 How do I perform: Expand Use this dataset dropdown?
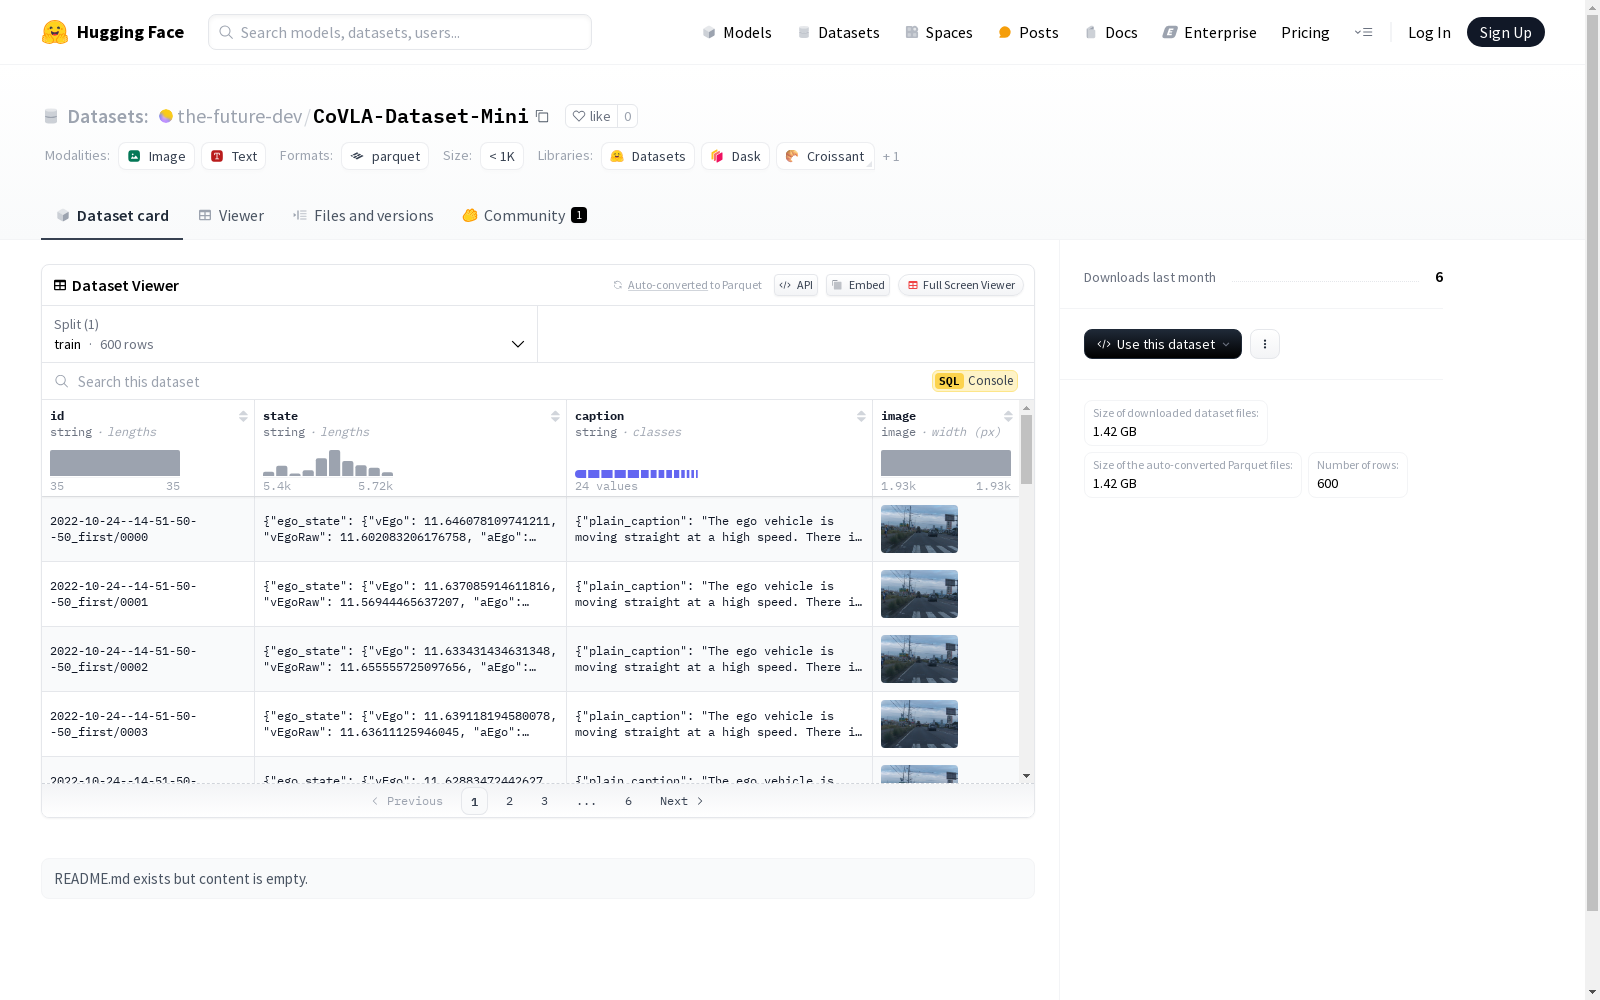pyautogui.click(x=1163, y=344)
